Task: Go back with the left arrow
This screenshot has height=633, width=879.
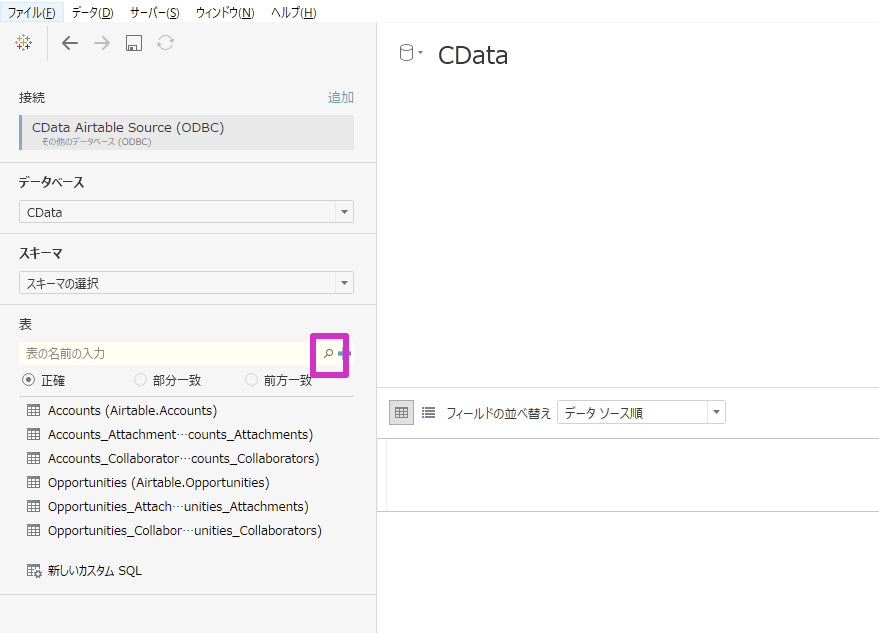Action: tap(70, 43)
